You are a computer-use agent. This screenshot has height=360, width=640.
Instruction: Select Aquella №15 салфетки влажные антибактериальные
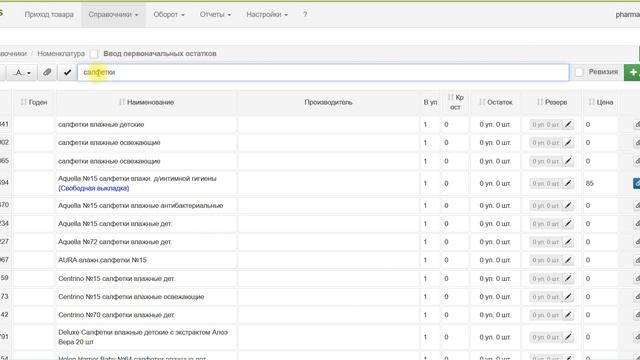tap(140, 205)
